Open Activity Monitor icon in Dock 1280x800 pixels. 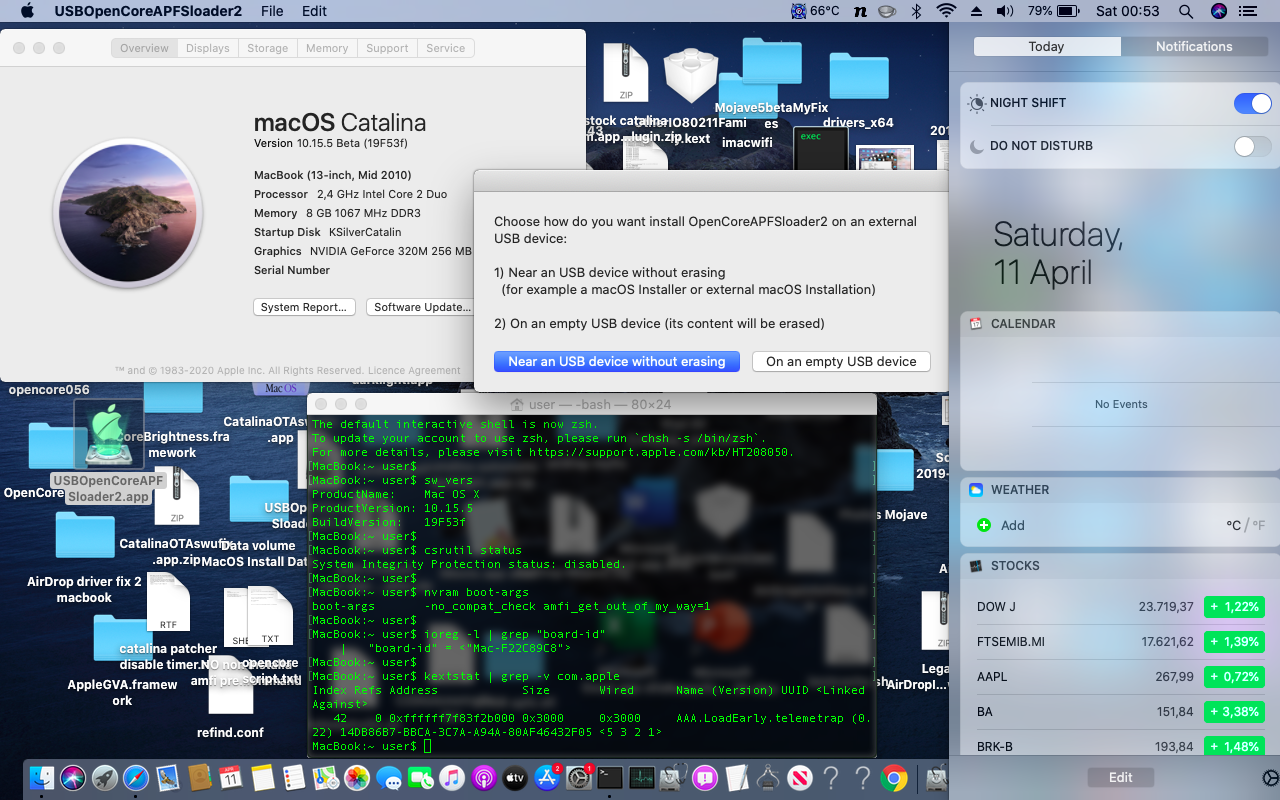coord(642,777)
